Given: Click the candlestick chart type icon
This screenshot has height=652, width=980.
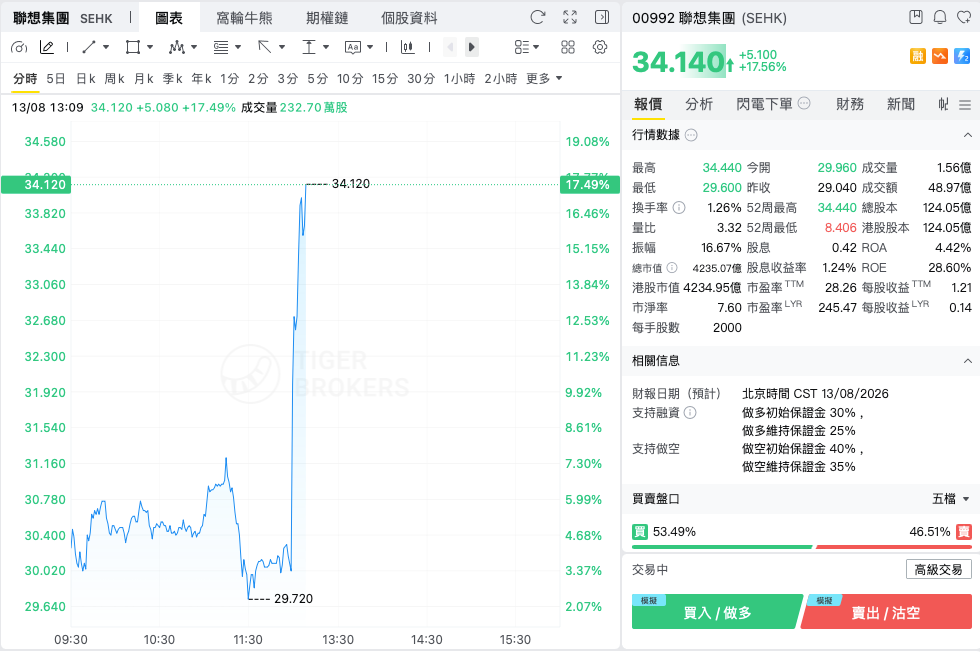Looking at the screenshot, I should click(408, 47).
